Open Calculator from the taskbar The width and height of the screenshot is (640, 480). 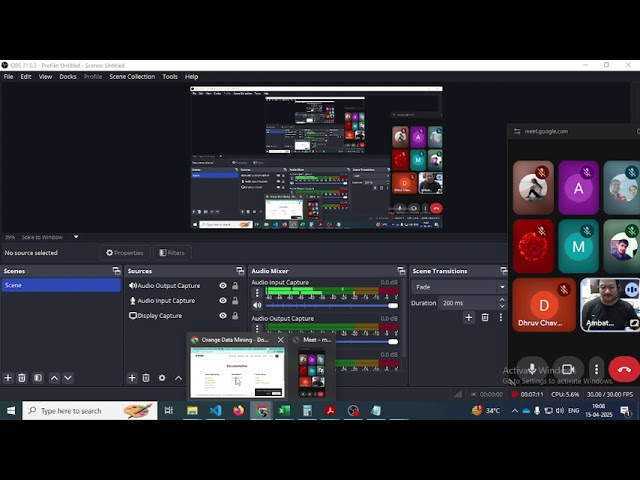click(x=307, y=411)
